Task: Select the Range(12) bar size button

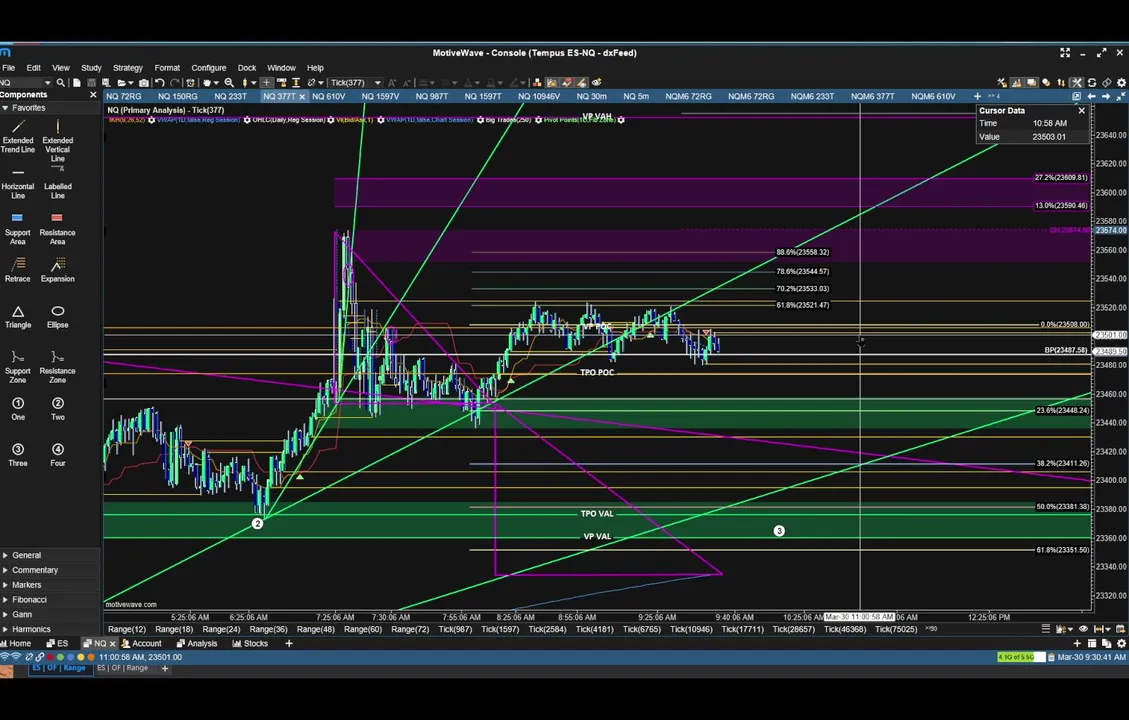Action: point(126,629)
